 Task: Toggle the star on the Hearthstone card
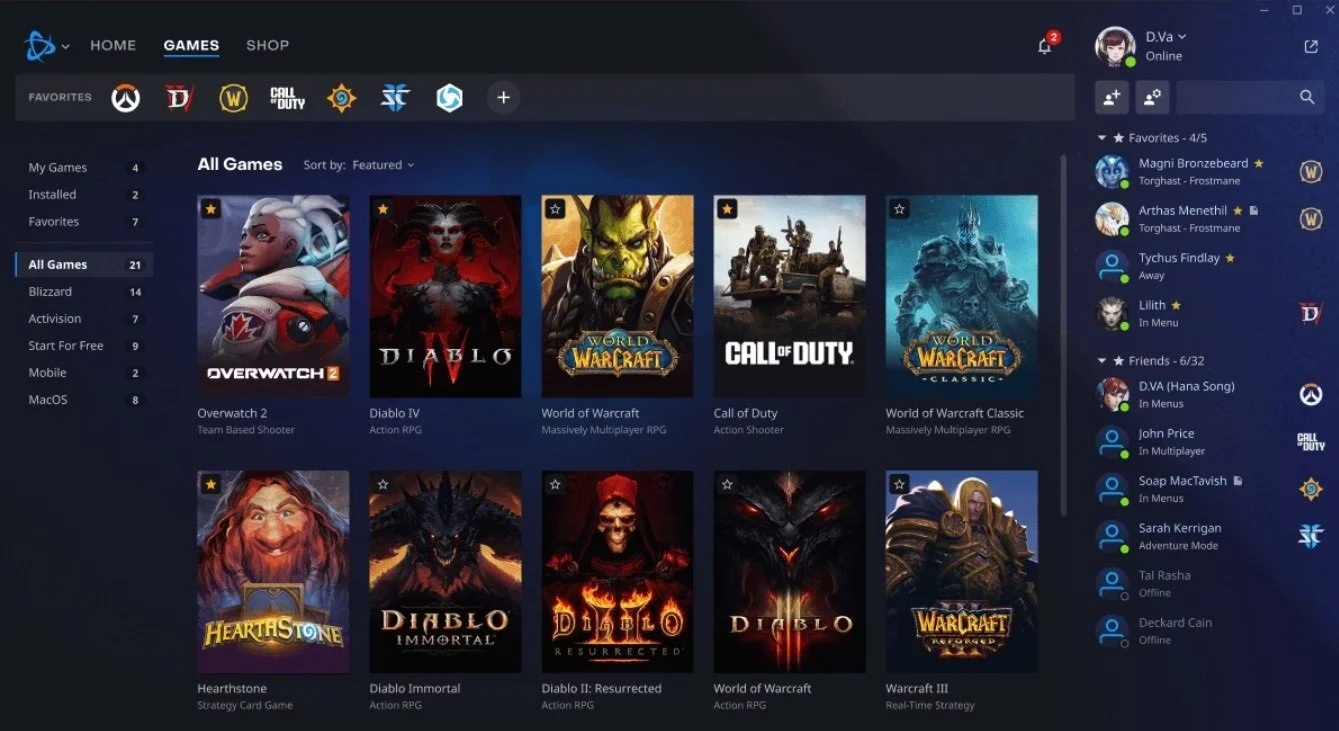pyautogui.click(x=211, y=485)
